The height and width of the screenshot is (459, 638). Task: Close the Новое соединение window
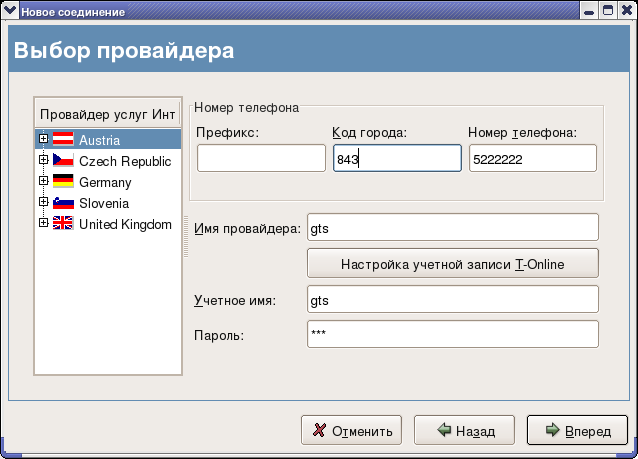point(627,10)
